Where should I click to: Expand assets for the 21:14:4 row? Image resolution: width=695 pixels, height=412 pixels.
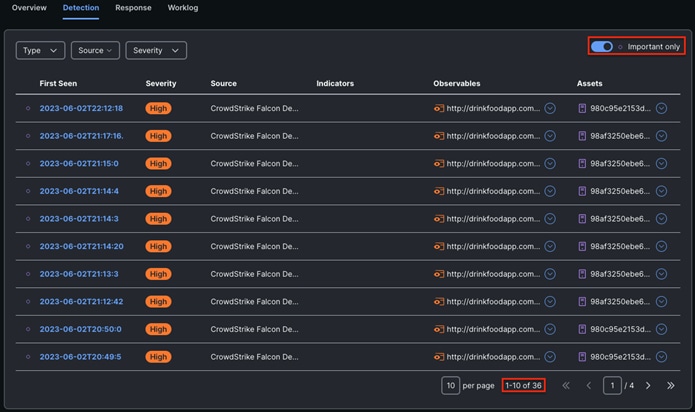tap(661, 191)
